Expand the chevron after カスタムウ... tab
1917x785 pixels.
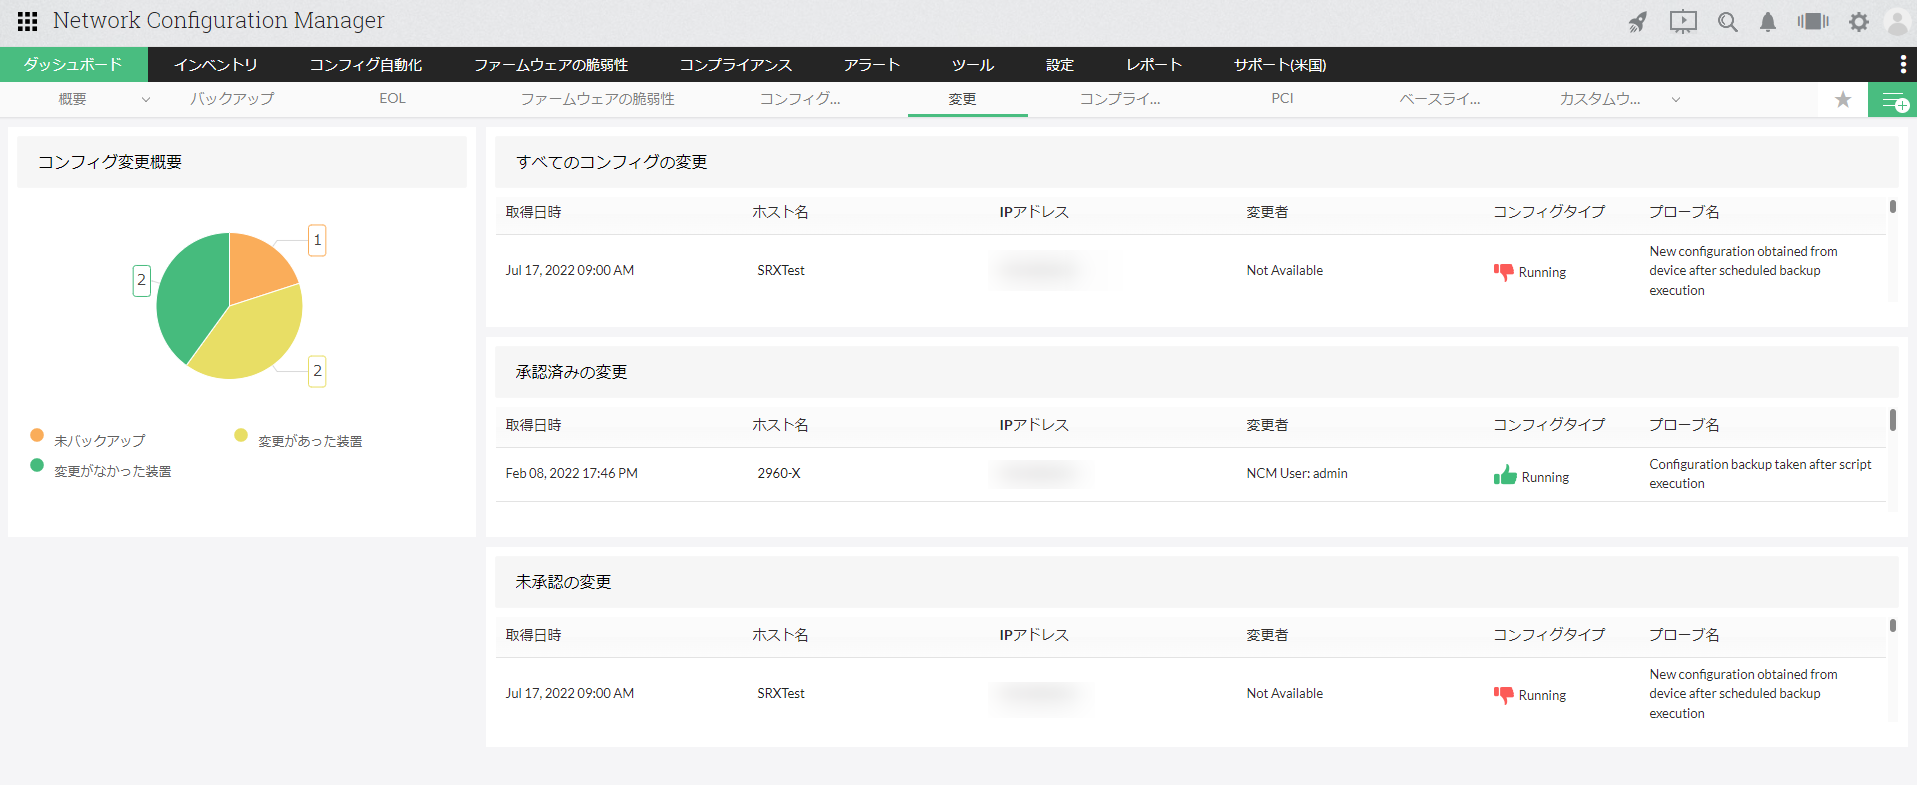coord(1676,99)
